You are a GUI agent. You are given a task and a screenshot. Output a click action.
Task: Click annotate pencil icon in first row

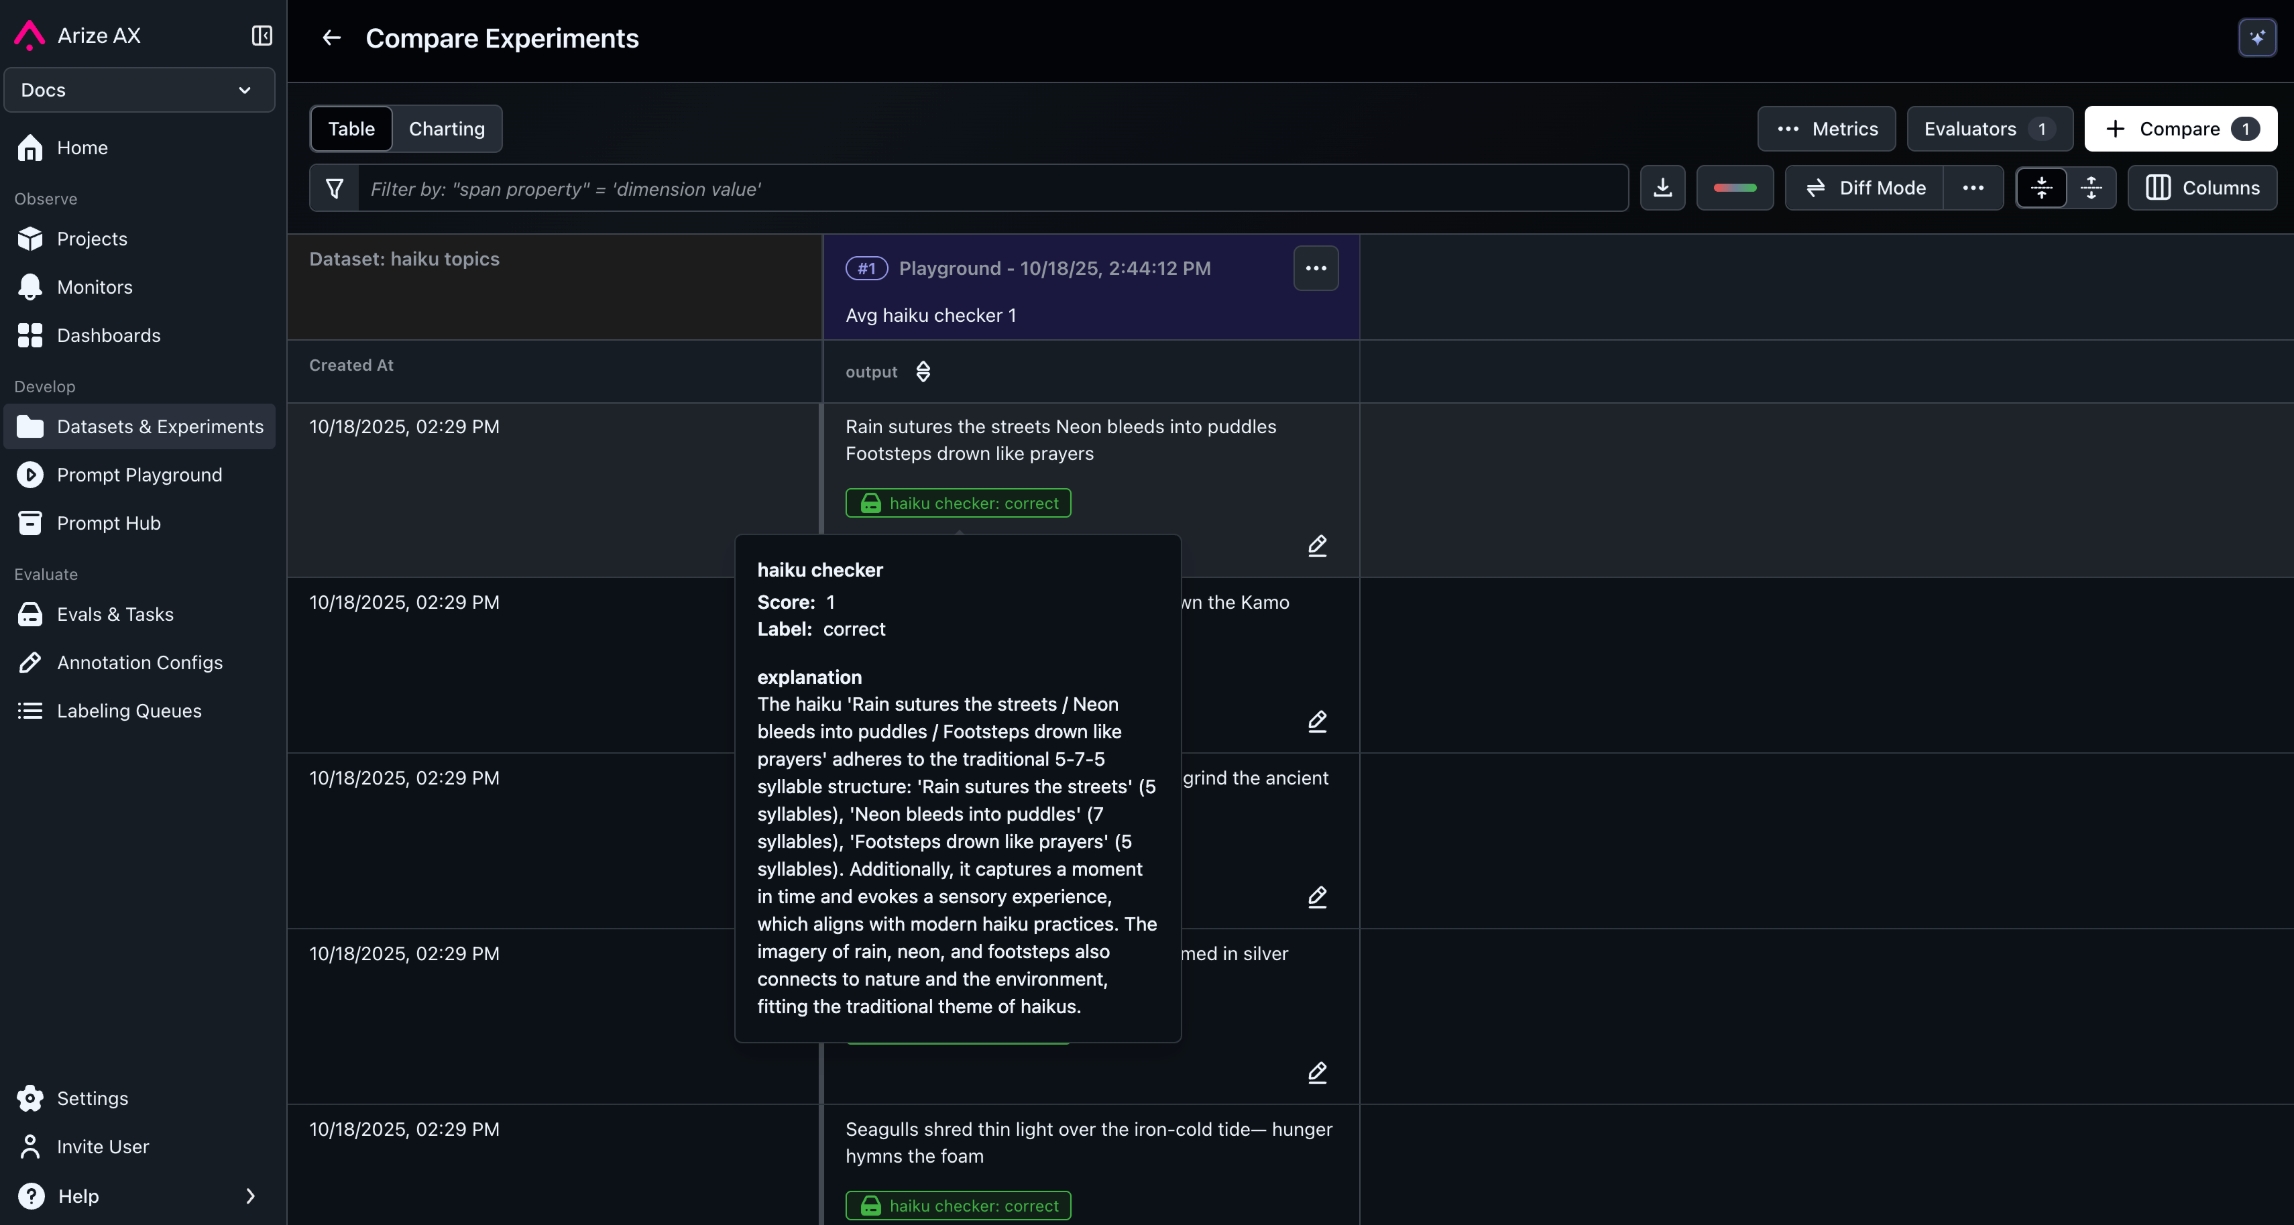[x=1317, y=546]
